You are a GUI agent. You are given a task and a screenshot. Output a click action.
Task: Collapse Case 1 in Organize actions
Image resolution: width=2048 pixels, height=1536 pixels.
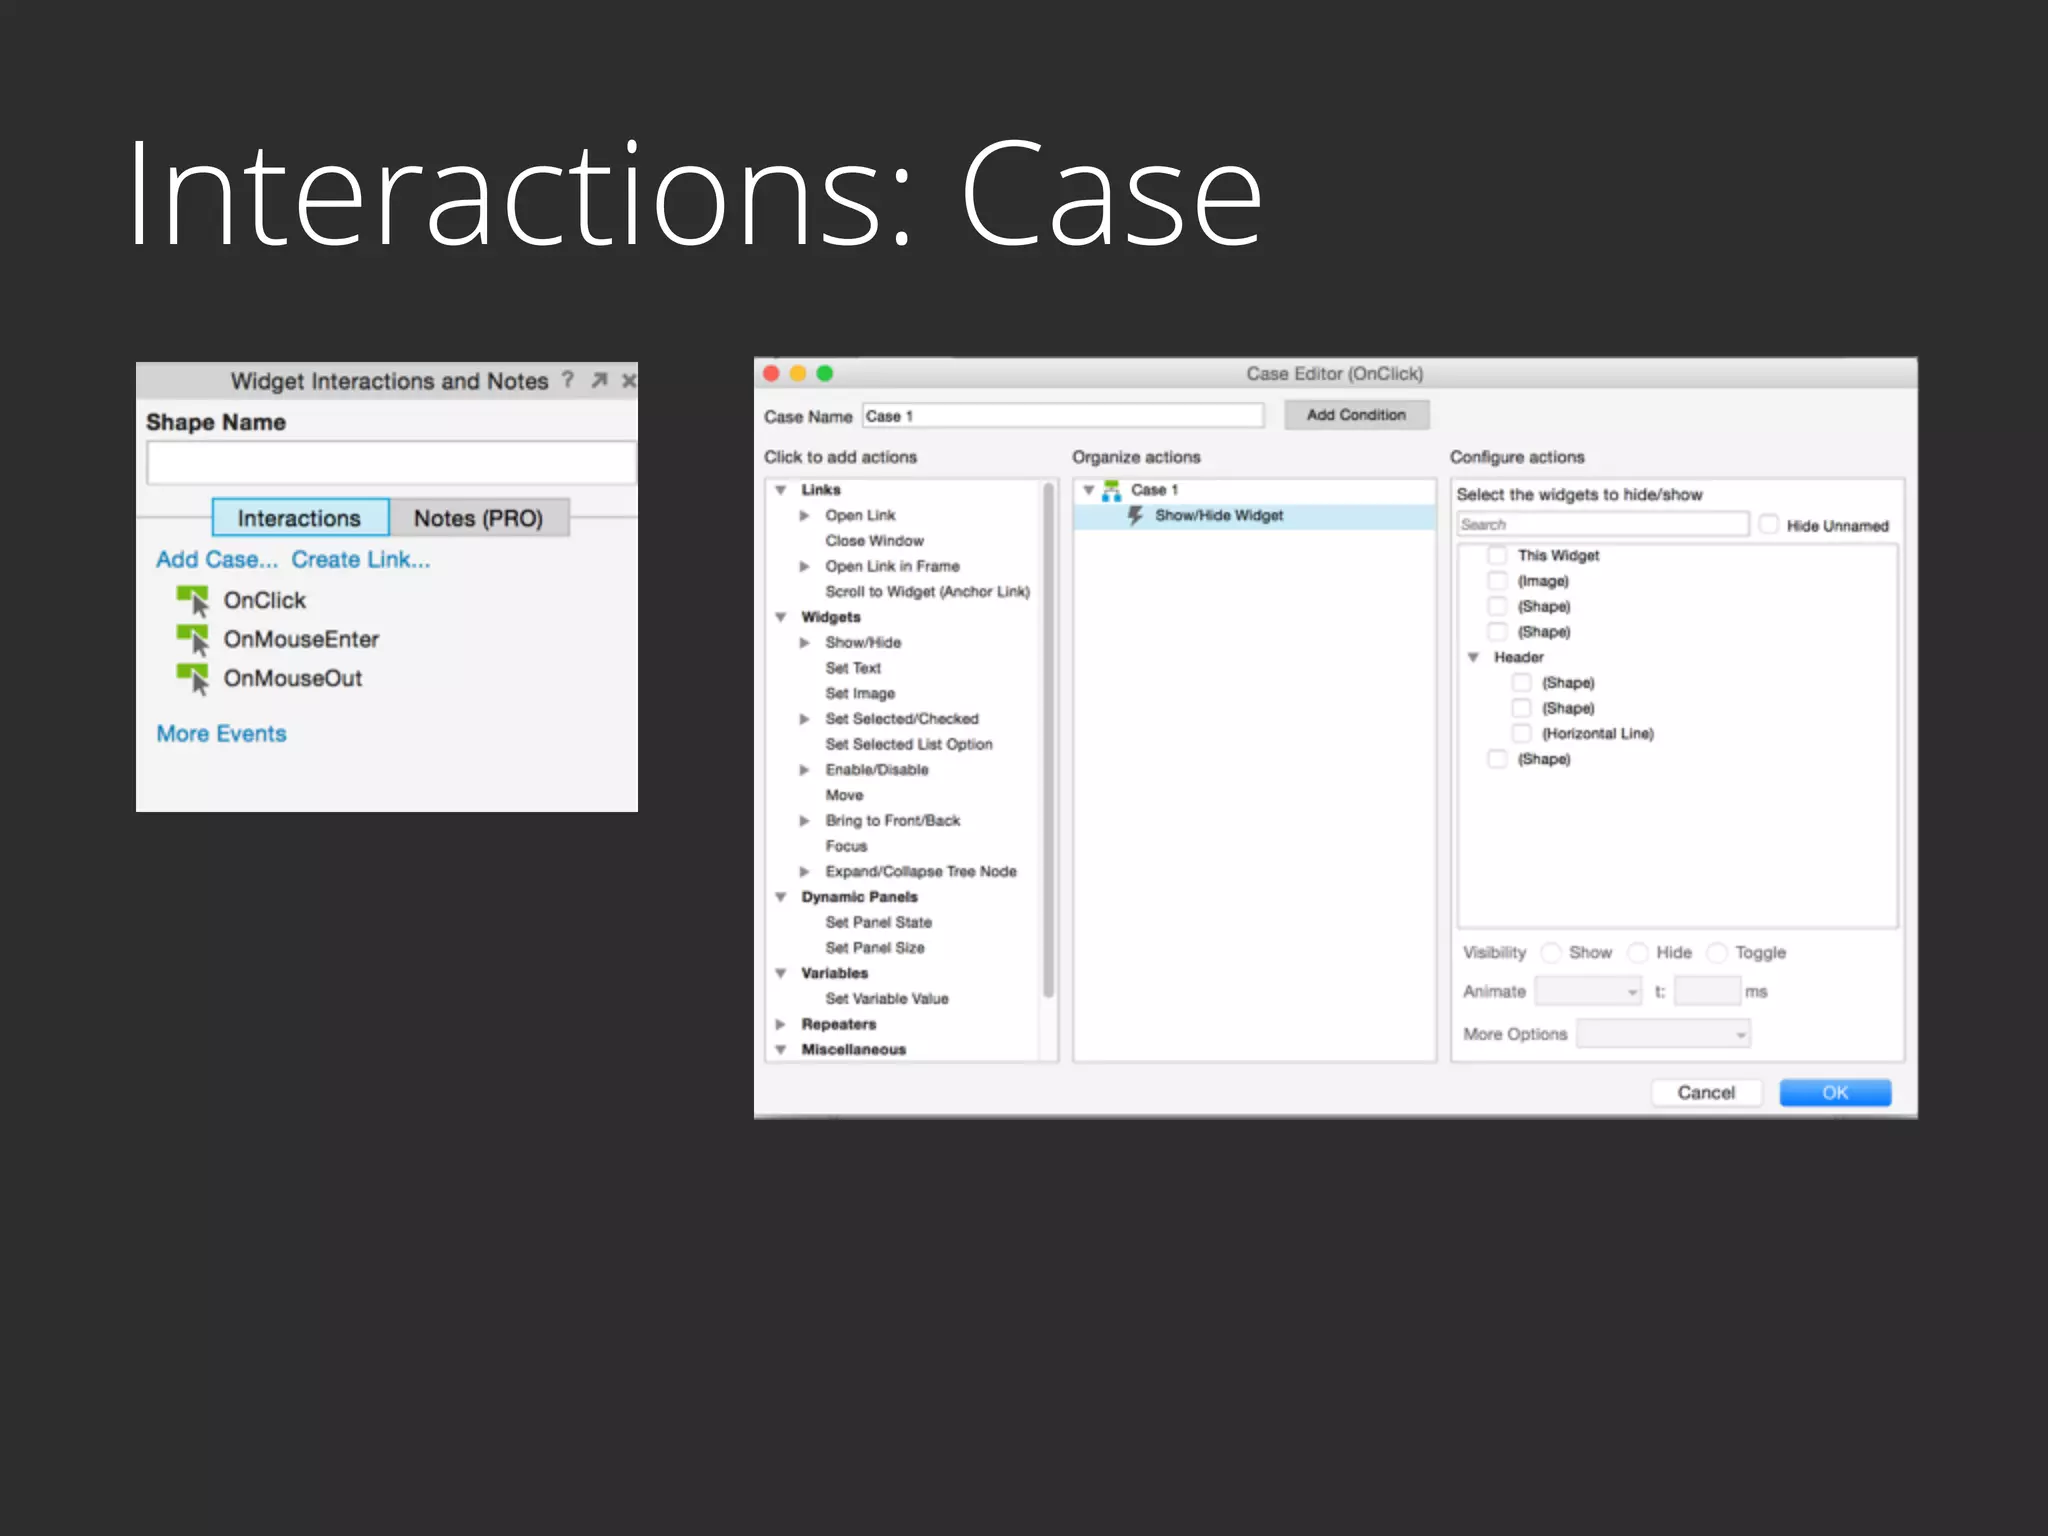click(1088, 490)
